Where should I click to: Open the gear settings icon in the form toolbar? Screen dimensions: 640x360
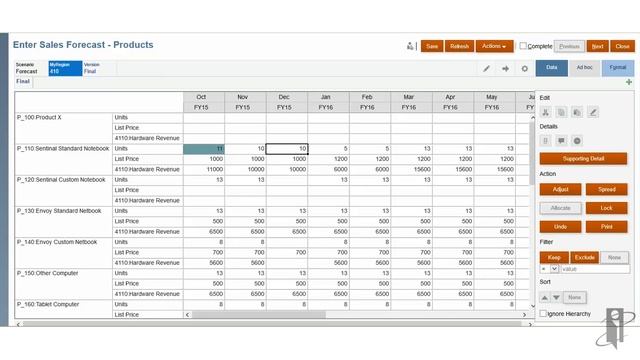click(524, 69)
